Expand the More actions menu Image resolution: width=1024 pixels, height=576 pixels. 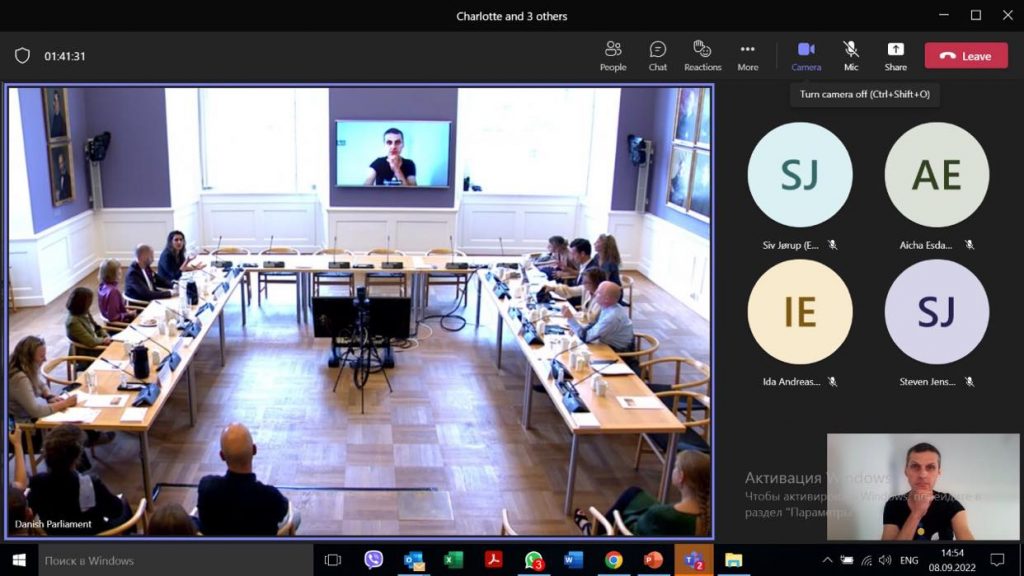pos(747,56)
